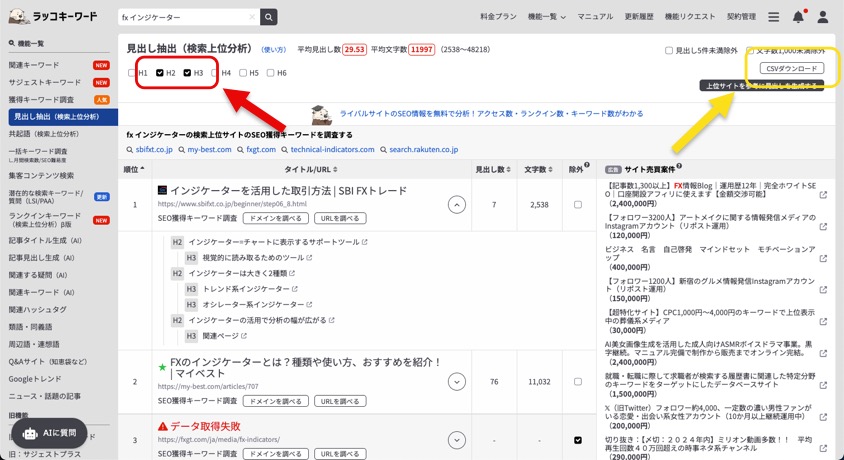Screen dimensions: 844x460
Task: Open 料金プラン in top menu
Action: click(499, 17)
